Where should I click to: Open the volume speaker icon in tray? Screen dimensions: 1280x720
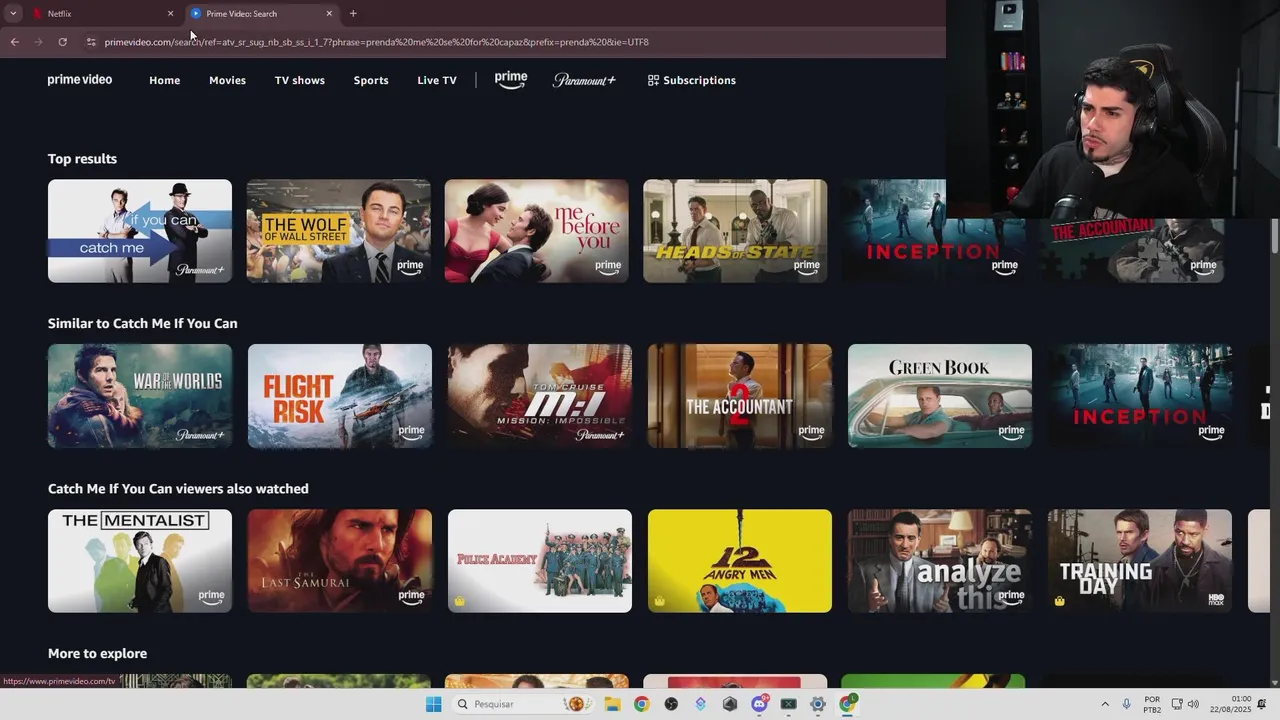(1193, 704)
